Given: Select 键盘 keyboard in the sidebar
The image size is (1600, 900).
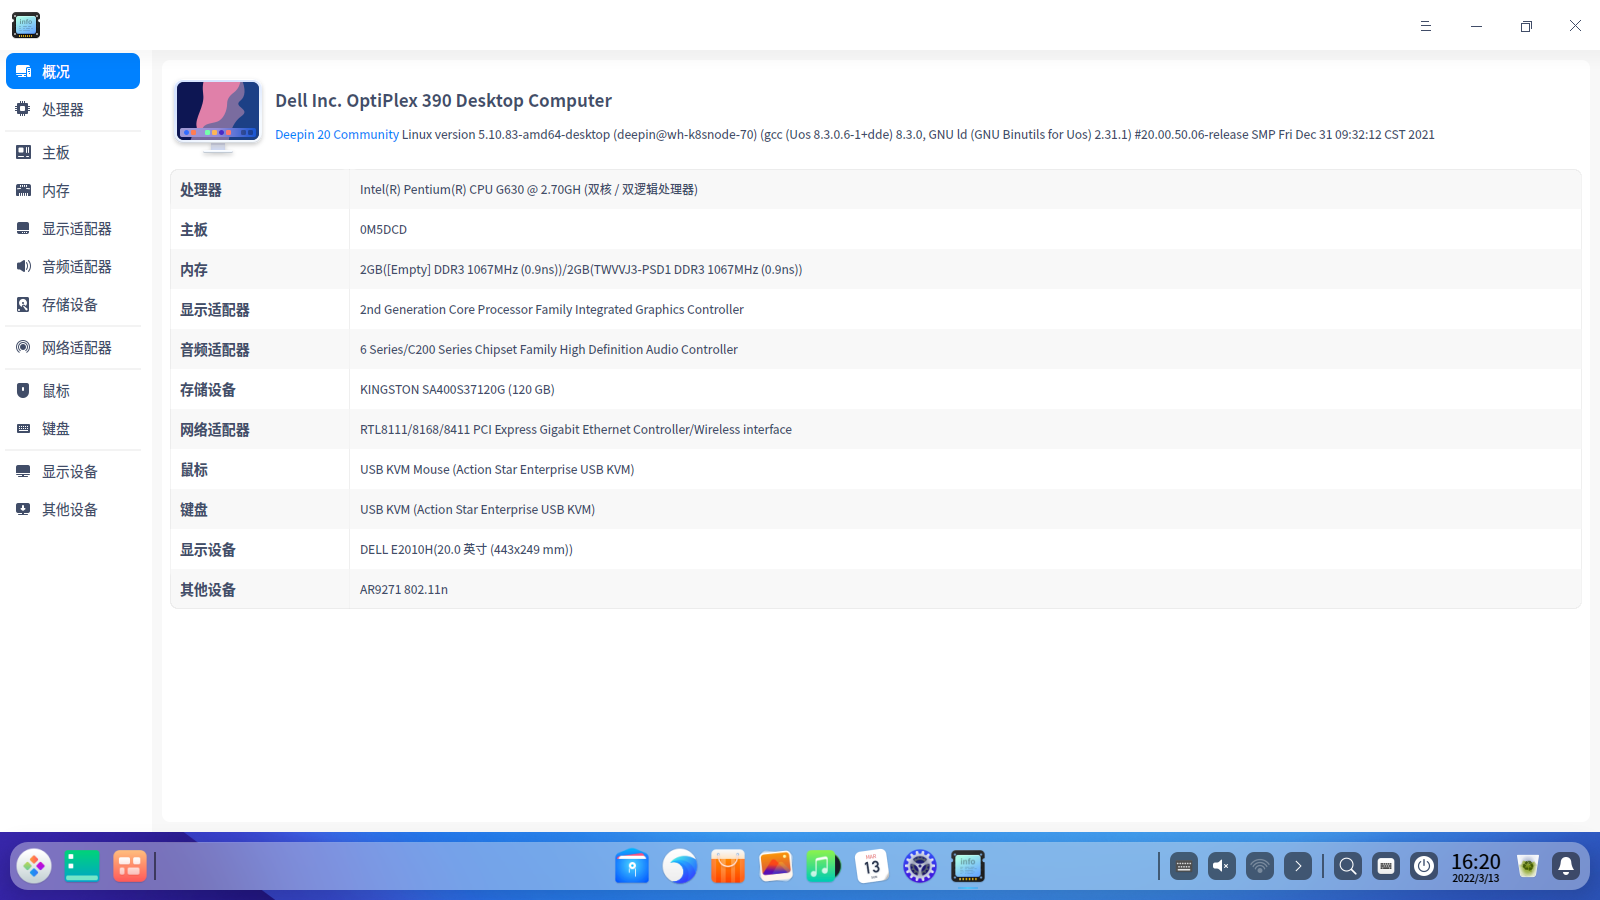Looking at the screenshot, I should tap(73, 428).
